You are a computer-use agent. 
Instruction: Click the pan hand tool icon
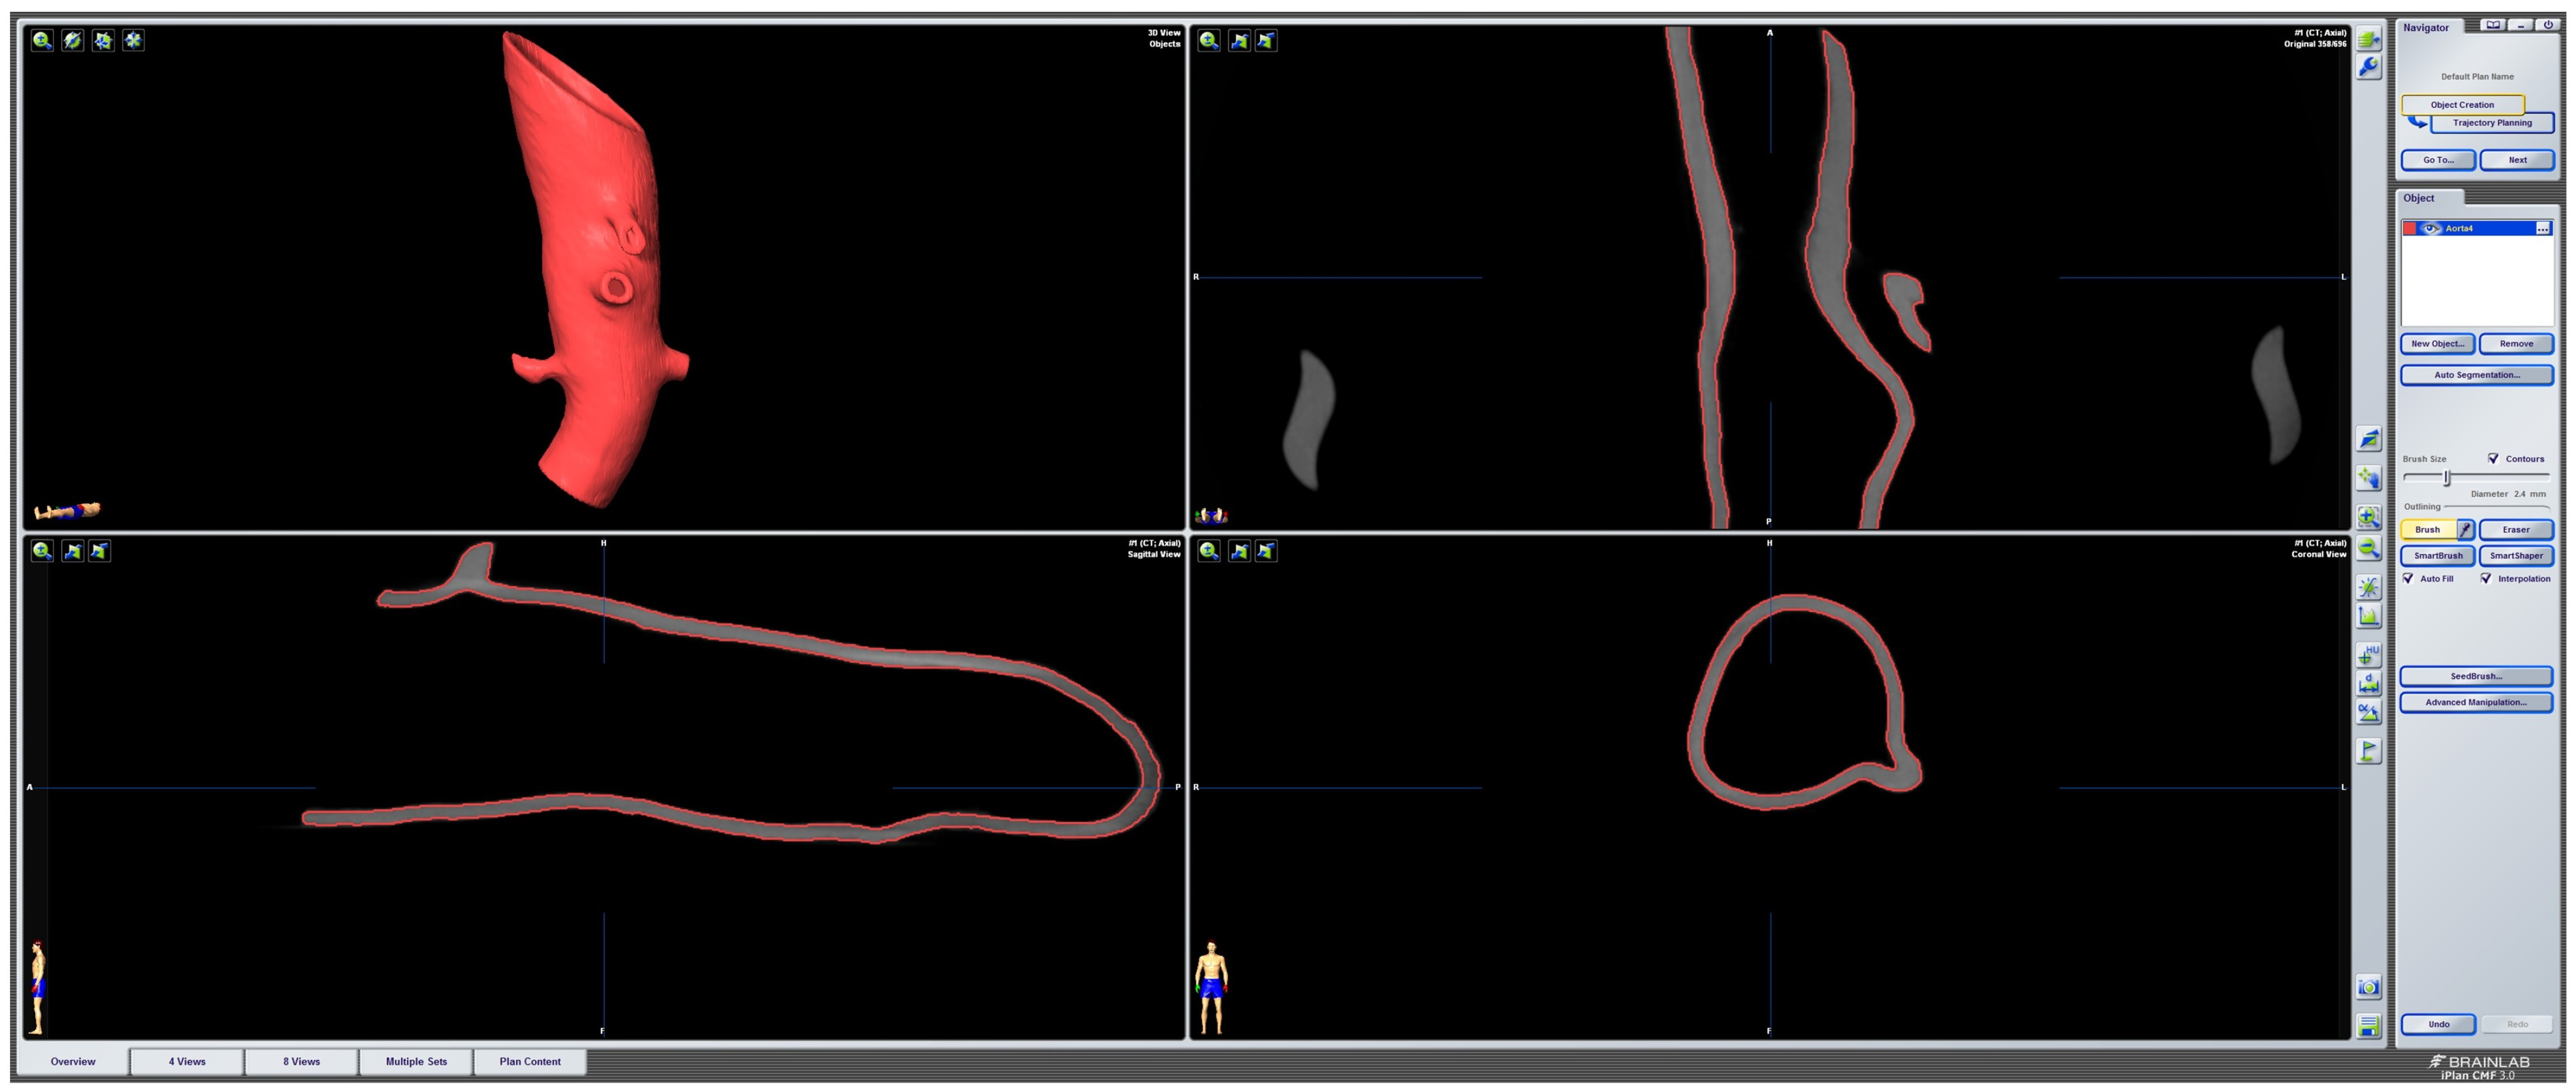tap(2369, 478)
